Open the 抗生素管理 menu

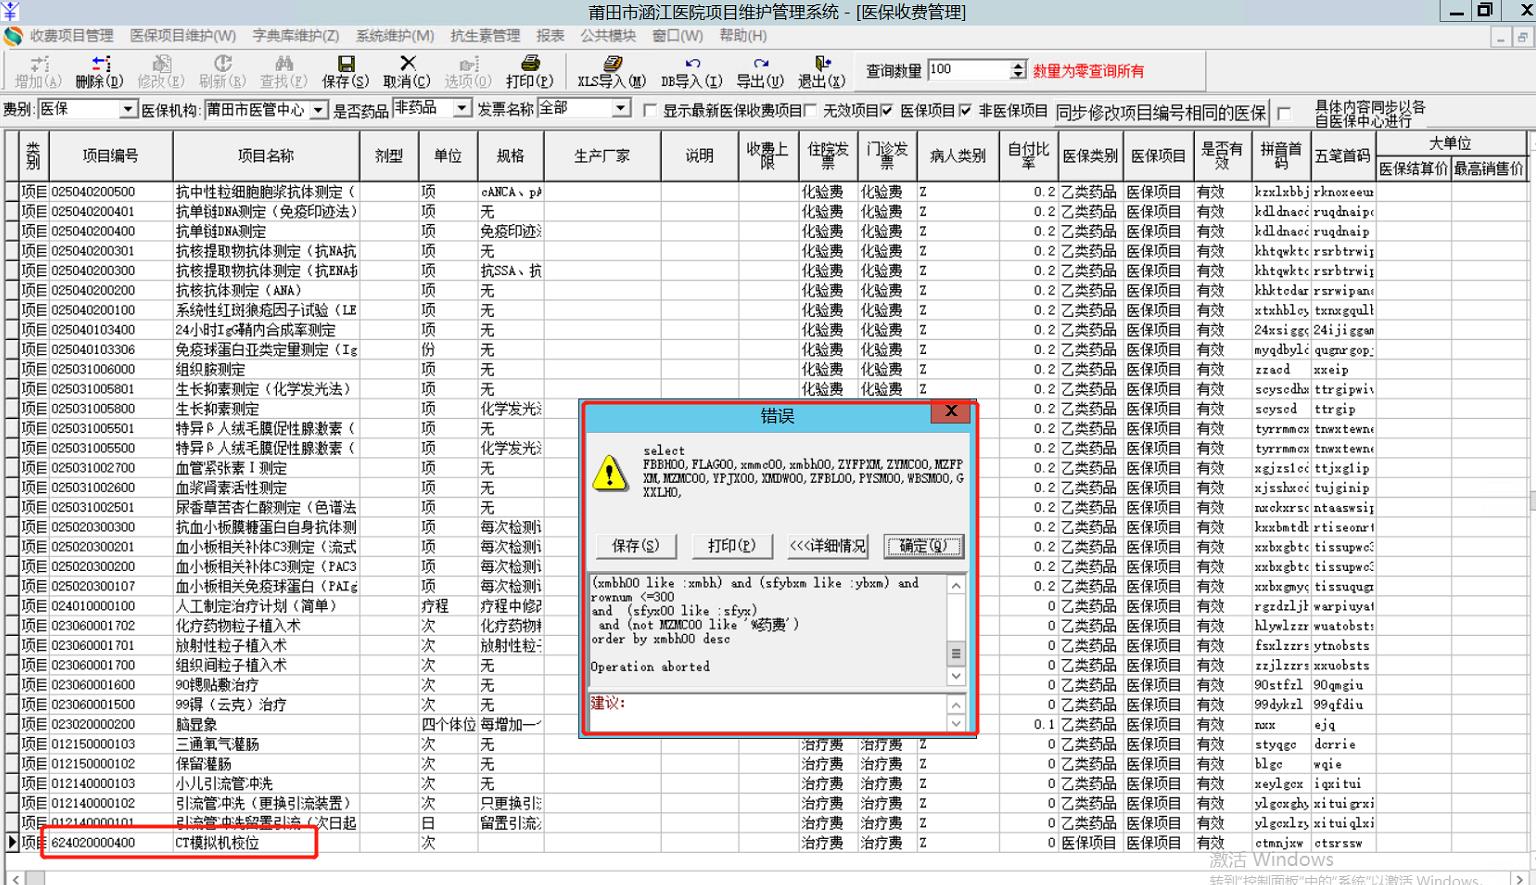(485, 36)
